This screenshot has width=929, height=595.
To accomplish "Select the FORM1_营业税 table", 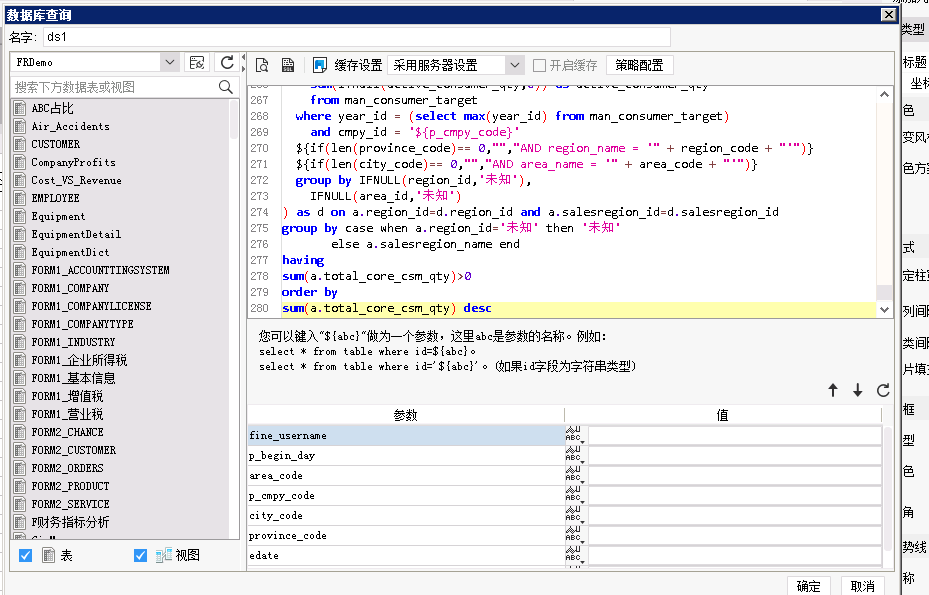I will 67,414.
